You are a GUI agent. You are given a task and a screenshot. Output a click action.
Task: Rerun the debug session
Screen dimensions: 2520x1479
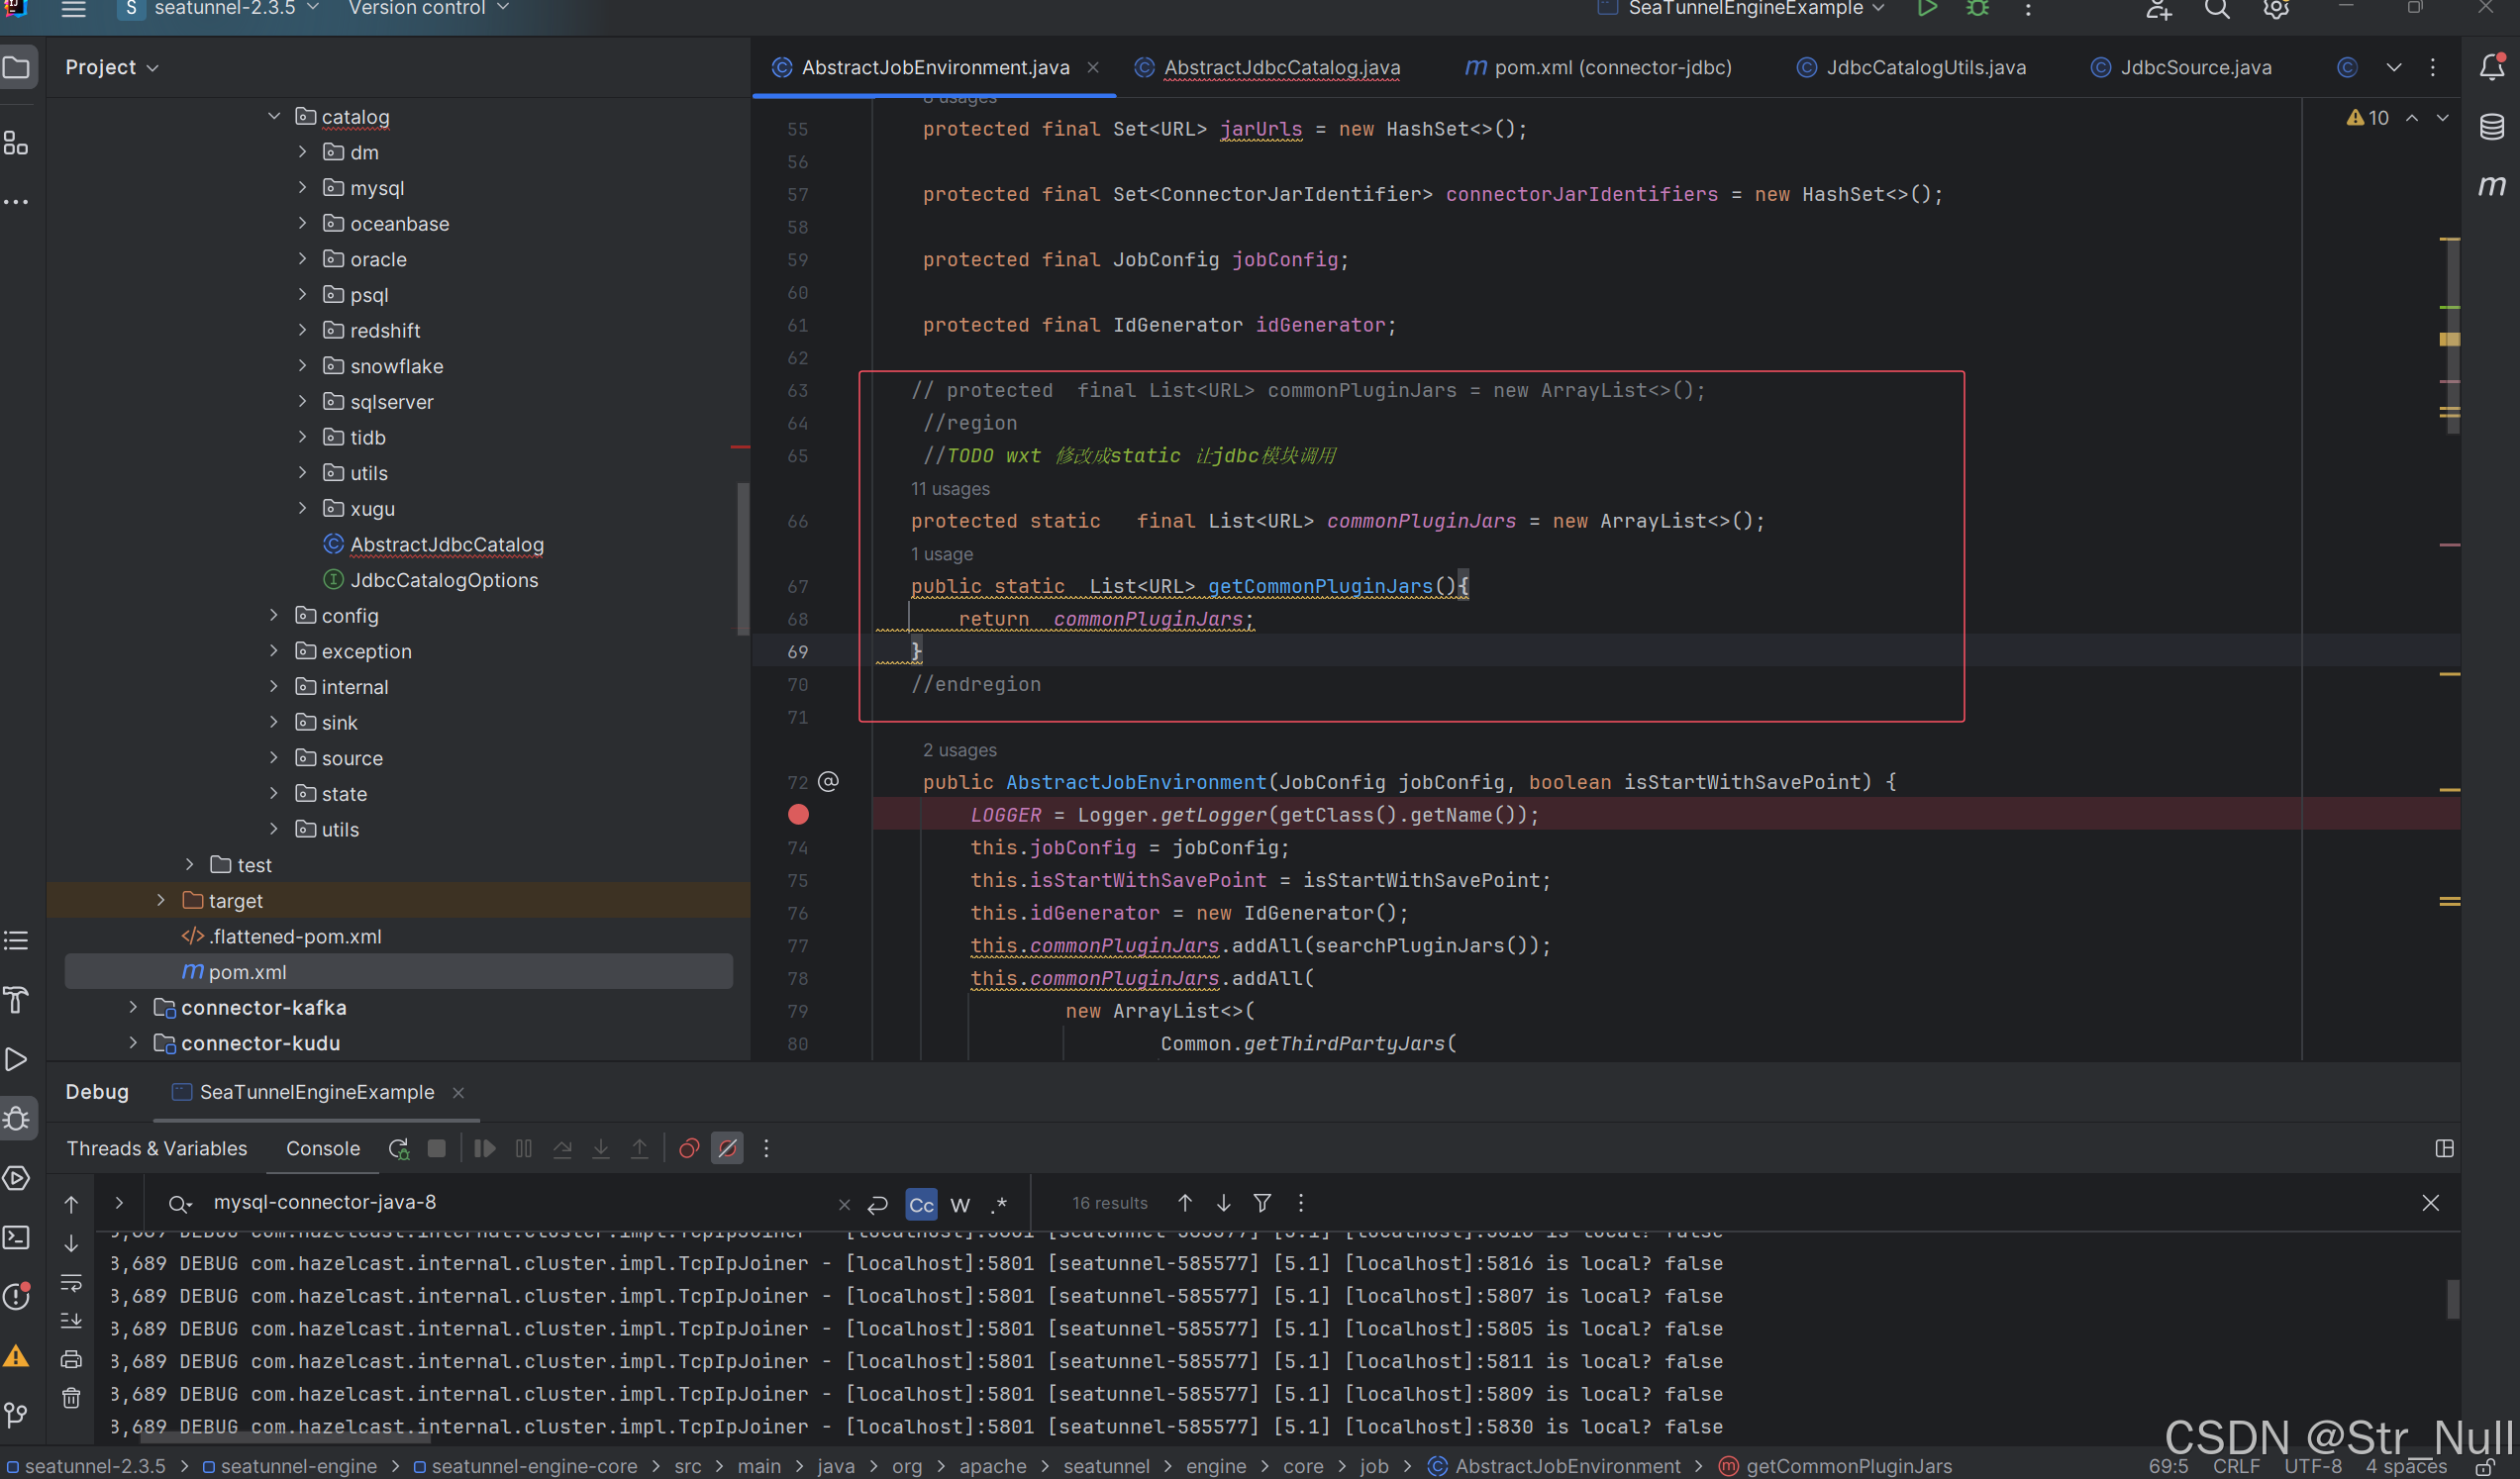click(x=399, y=1149)
